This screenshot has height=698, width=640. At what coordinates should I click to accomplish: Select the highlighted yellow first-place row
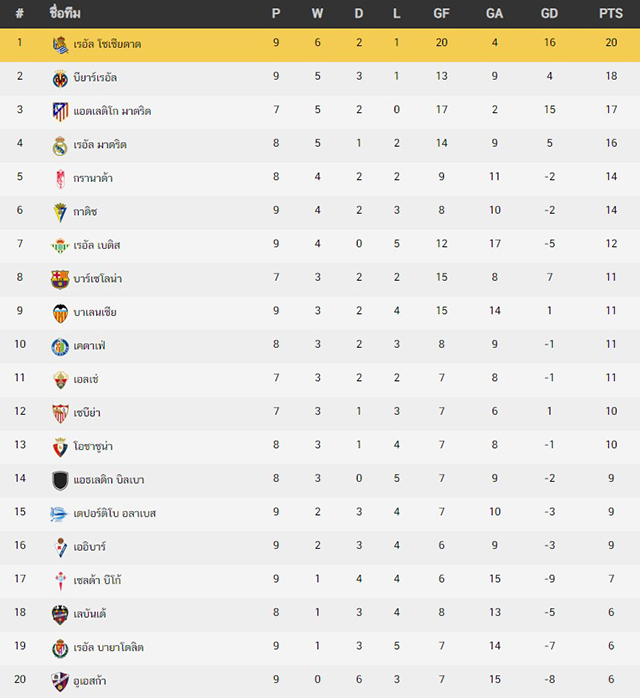click(320, 45)
